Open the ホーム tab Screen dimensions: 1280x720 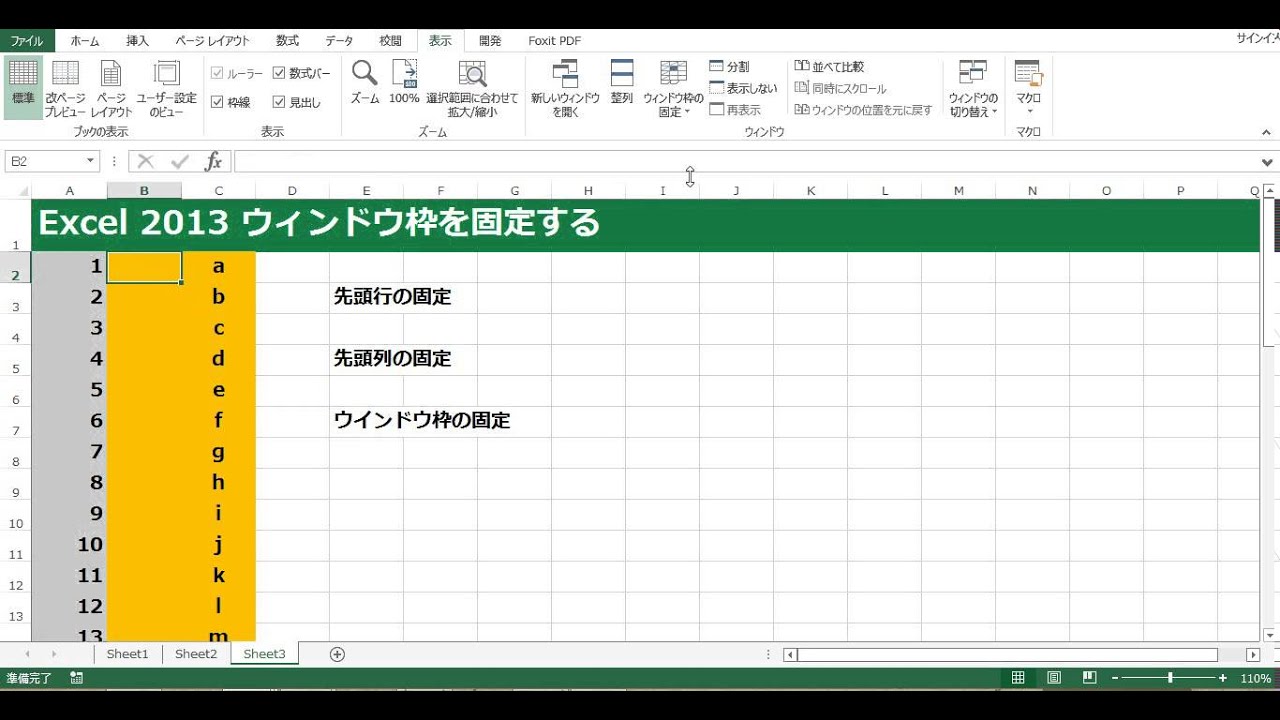click(x=85, y=41)
